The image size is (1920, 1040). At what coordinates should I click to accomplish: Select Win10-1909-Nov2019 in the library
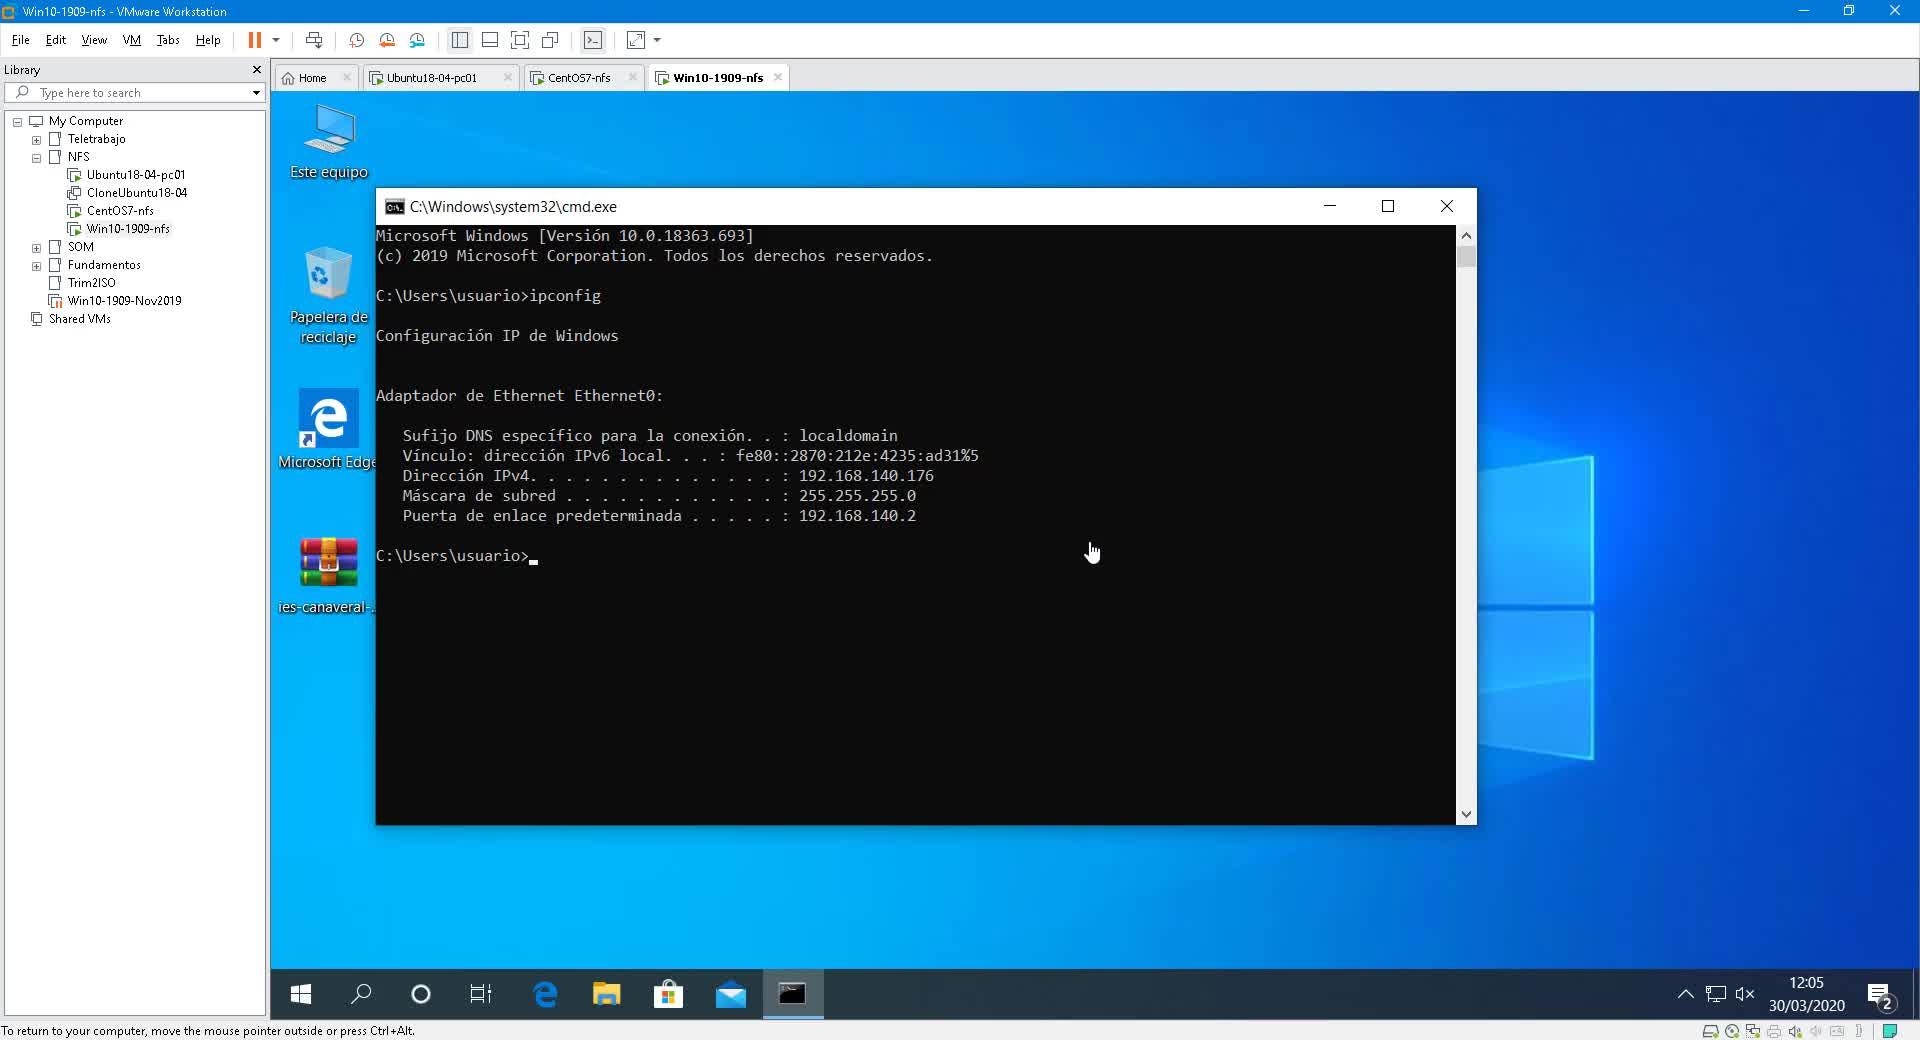124,301
